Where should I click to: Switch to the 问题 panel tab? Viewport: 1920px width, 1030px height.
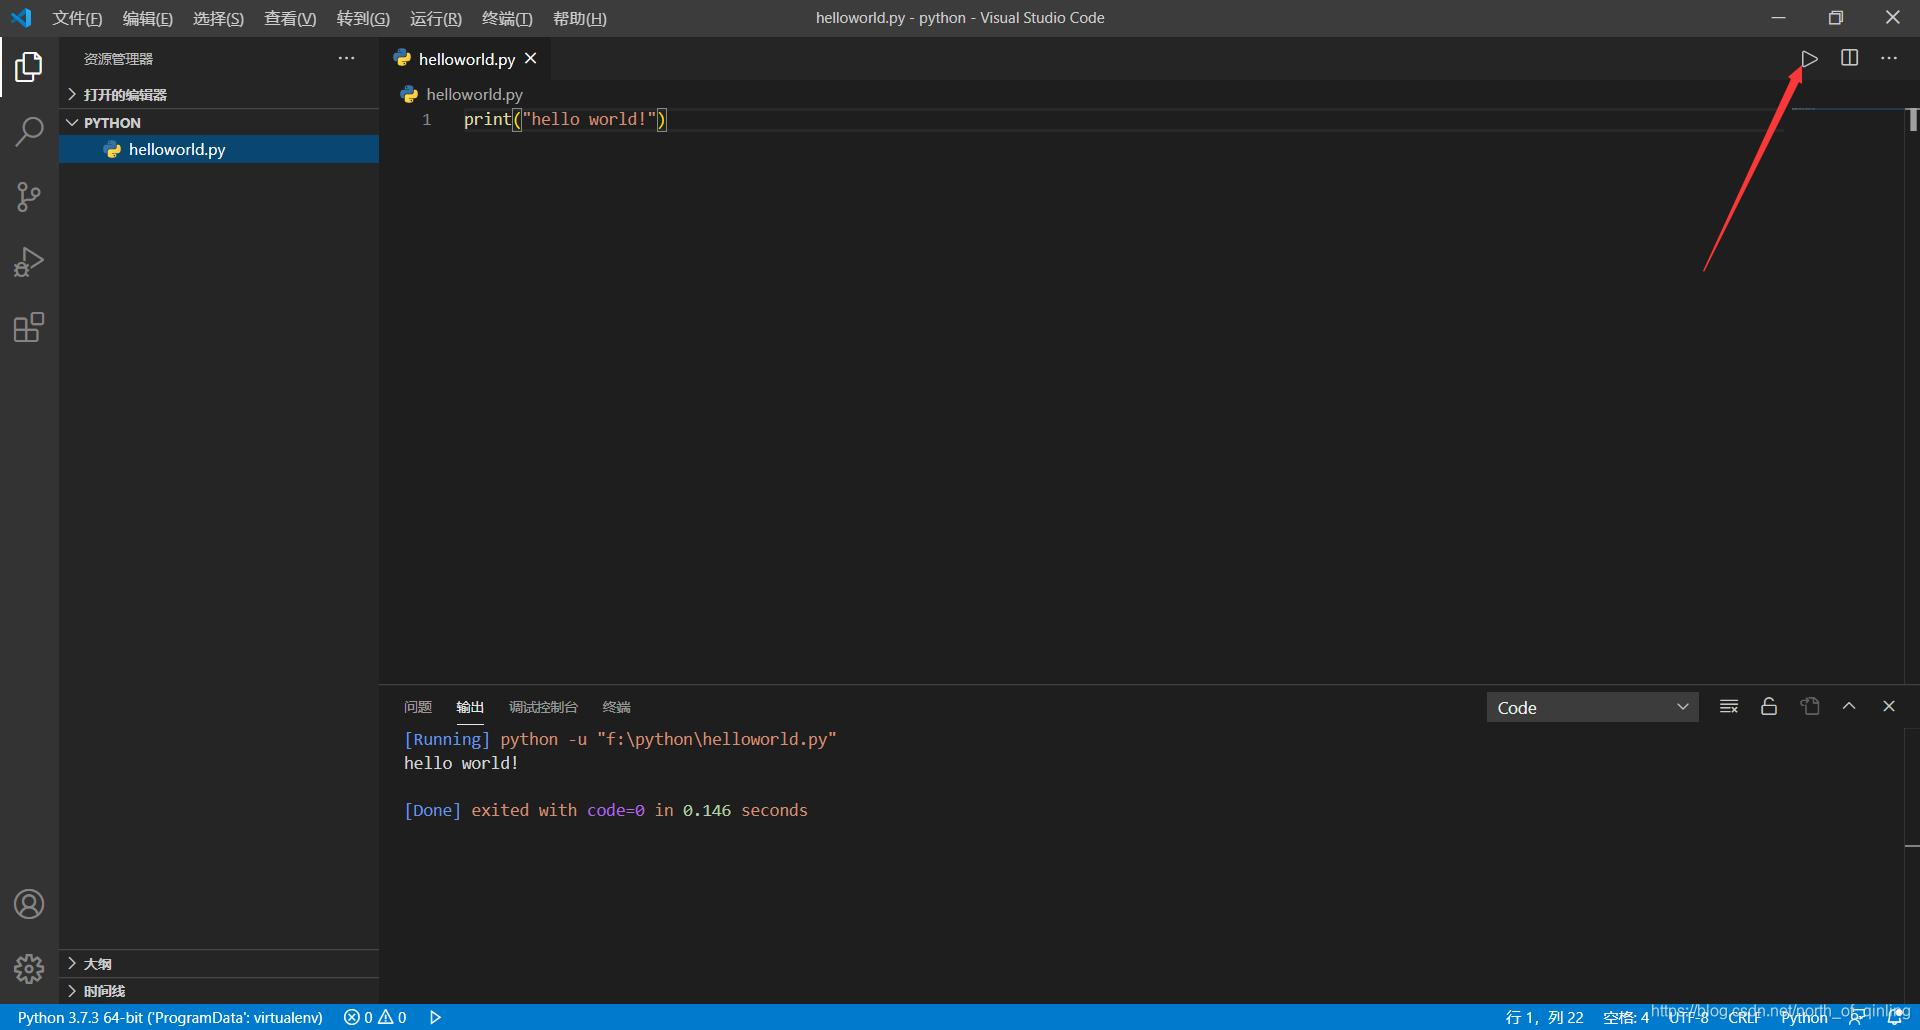(418, 707)
